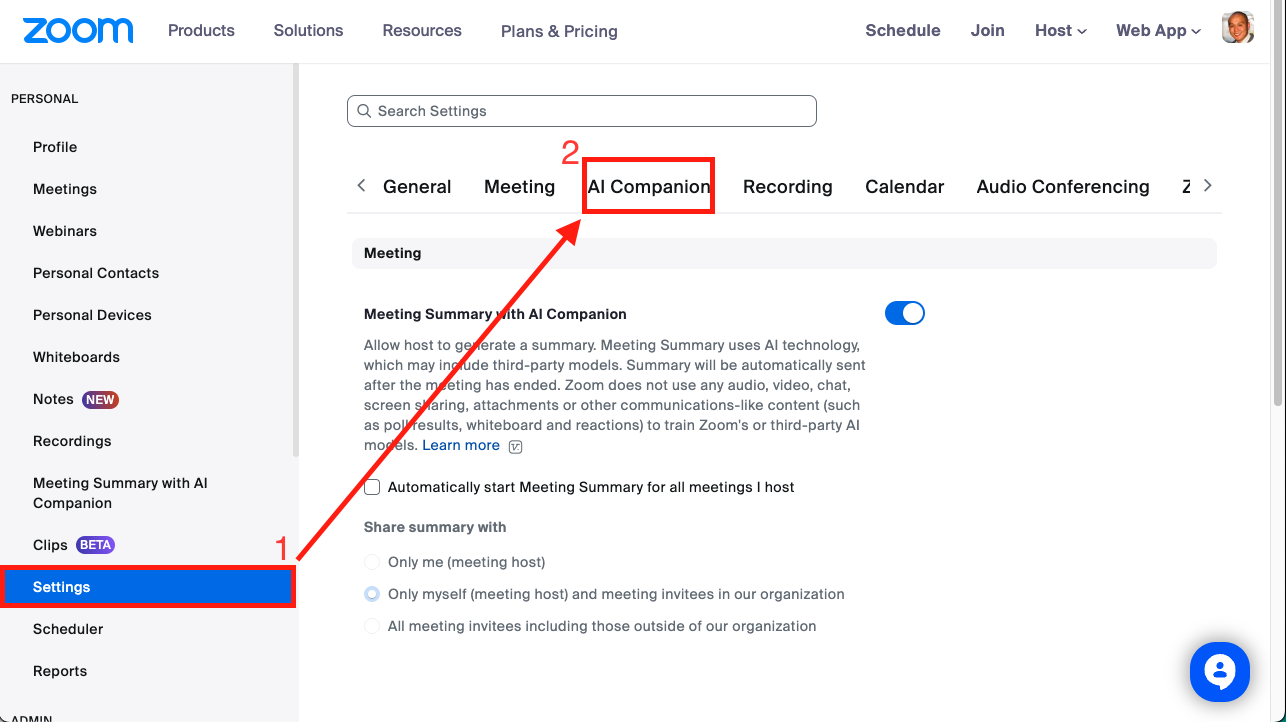
Task: Open Plans & Pricing page
Action: (559, 31)
